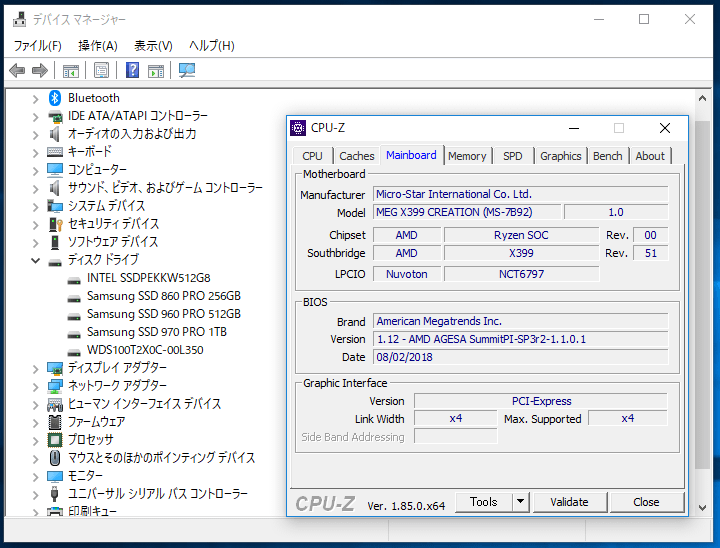Open the ヘルプ(H) menu
The width and height of the screenshot is (720, 548).
point(212,45)
